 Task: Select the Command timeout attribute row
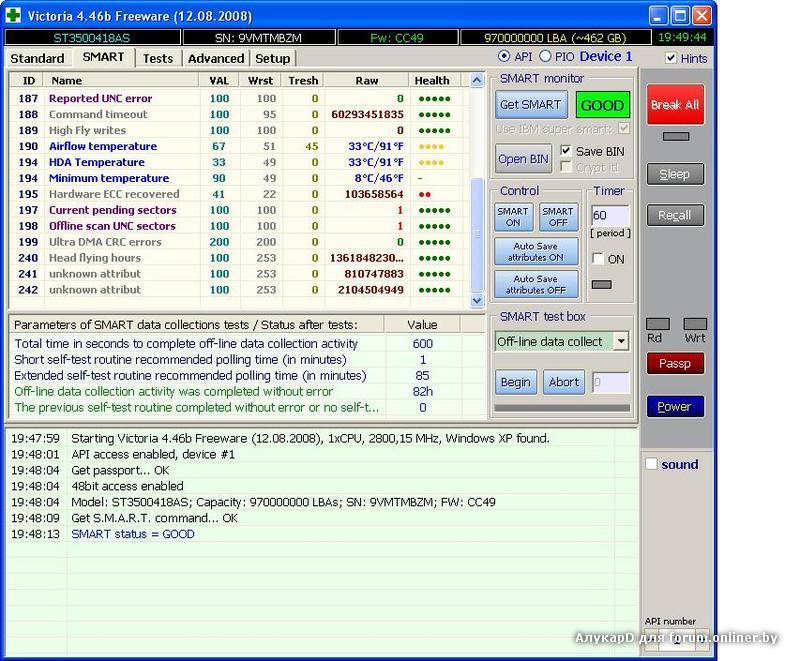point(239,114)
